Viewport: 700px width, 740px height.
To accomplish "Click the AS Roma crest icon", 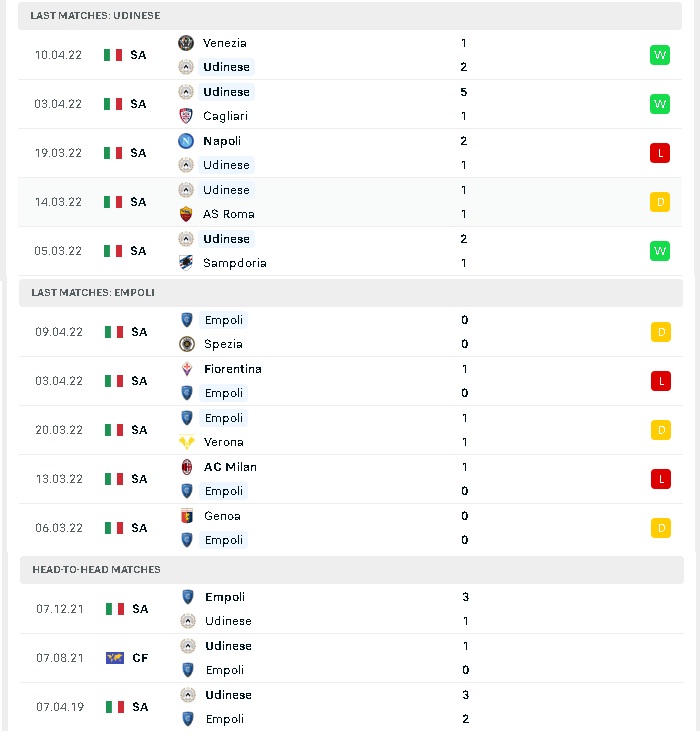I will (186, 214).
